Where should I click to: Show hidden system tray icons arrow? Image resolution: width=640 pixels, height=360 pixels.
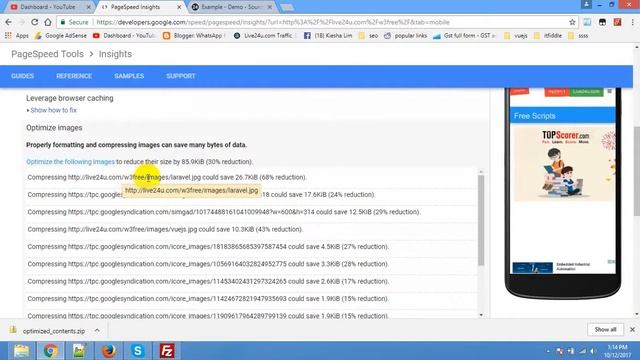(x=548, y=351)
